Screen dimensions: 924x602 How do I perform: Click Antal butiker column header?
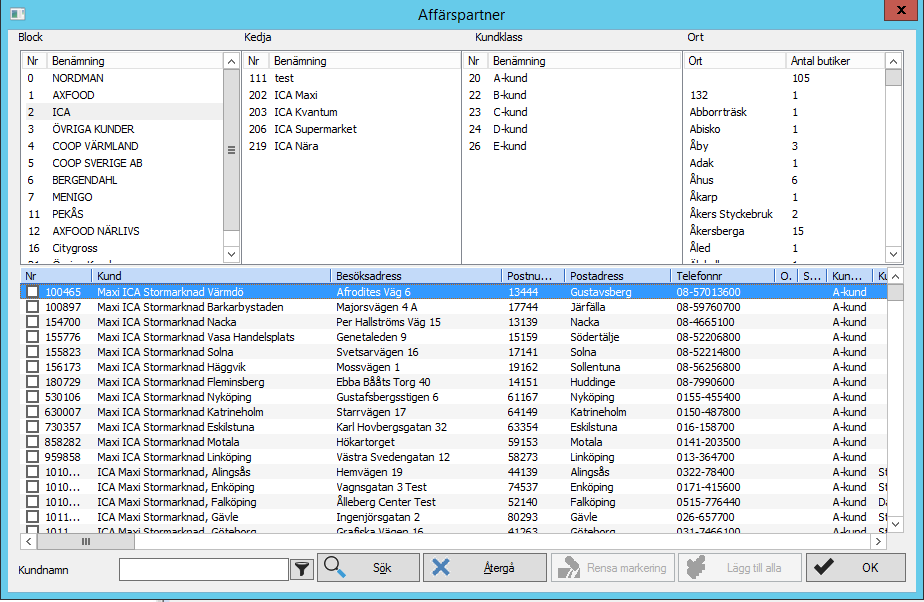point(835,61)
